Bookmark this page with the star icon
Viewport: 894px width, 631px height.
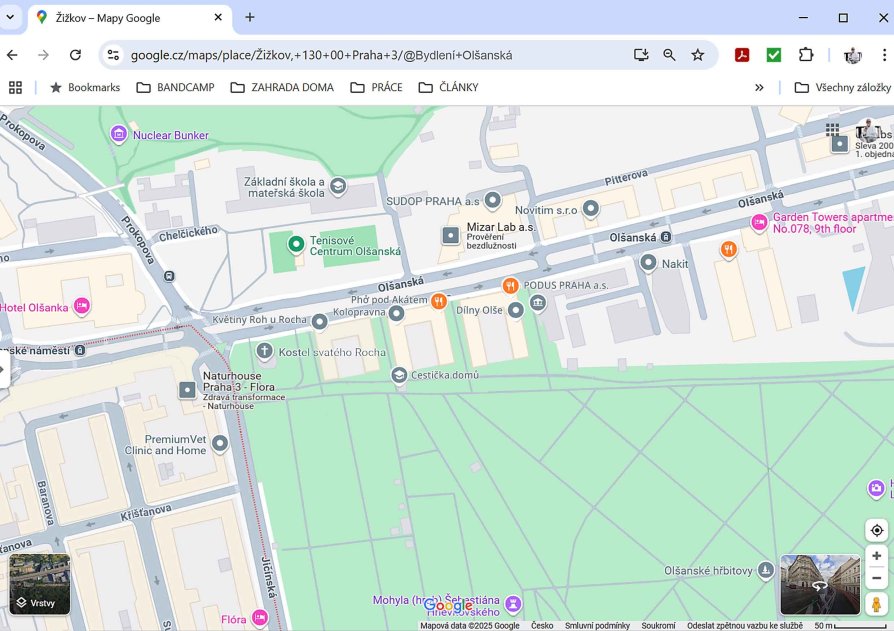click(x=697, y=55)
